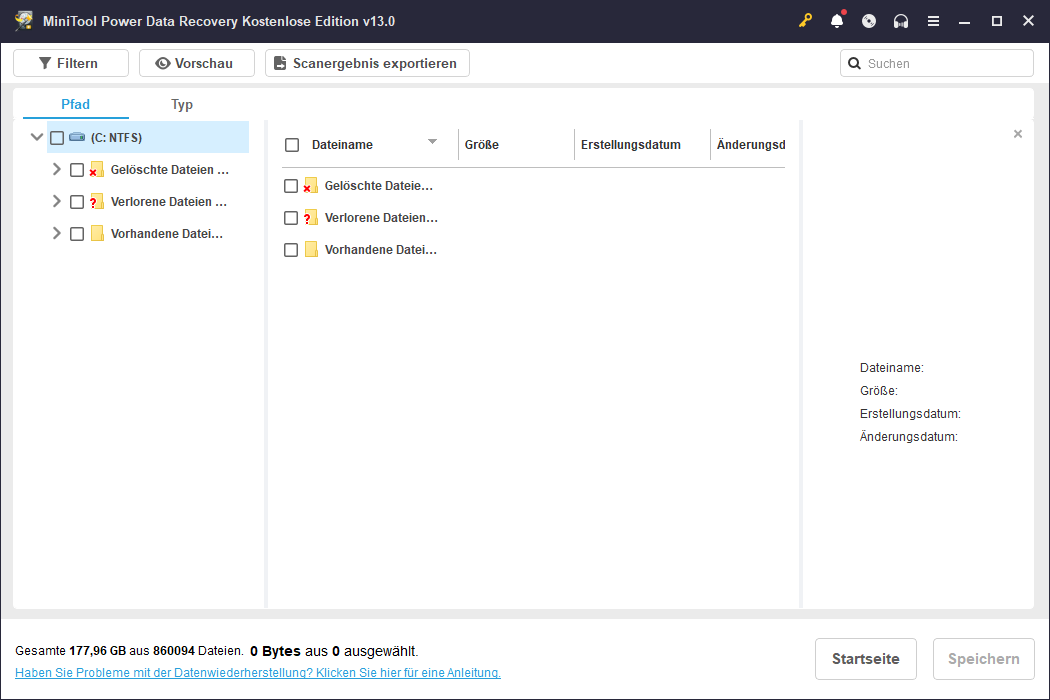The width and height of the screenshot is (1050, 700).
Task: Click the Vorschau preview button
Action: point(197,63)
